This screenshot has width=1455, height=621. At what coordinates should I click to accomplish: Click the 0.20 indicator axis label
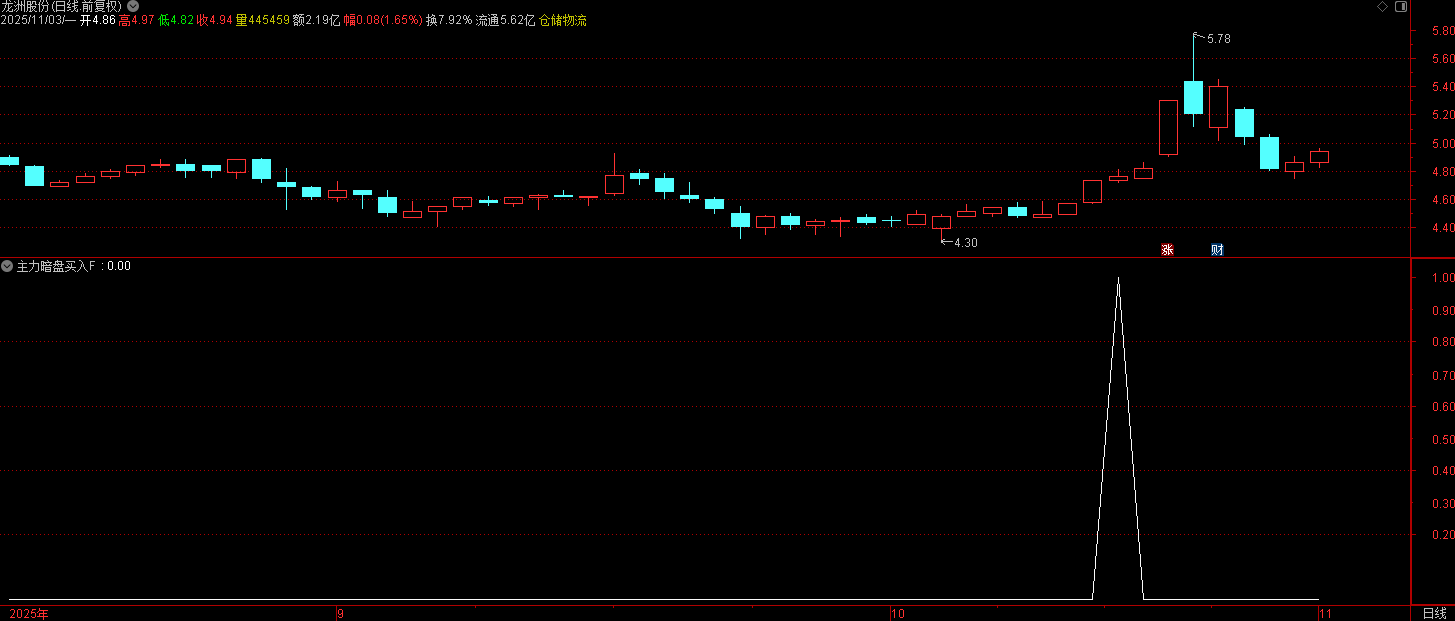(1442, 535)
